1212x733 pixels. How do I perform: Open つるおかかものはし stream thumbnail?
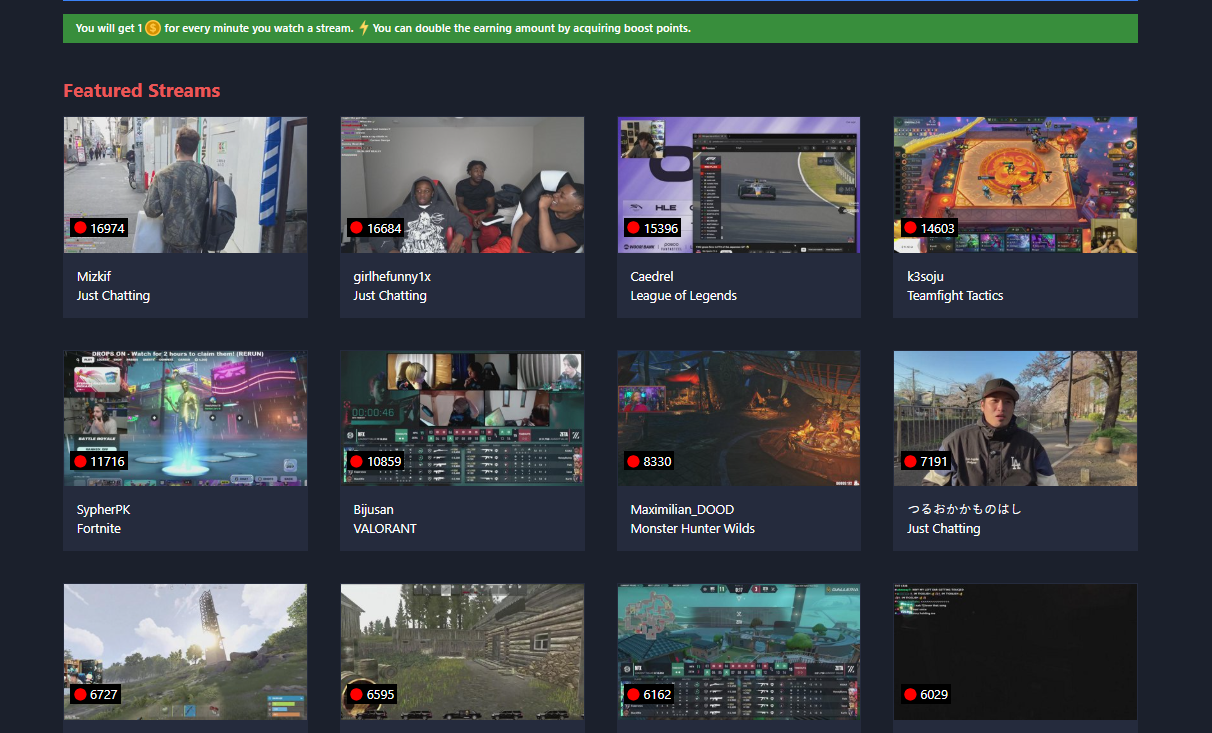coord(1015,418)
